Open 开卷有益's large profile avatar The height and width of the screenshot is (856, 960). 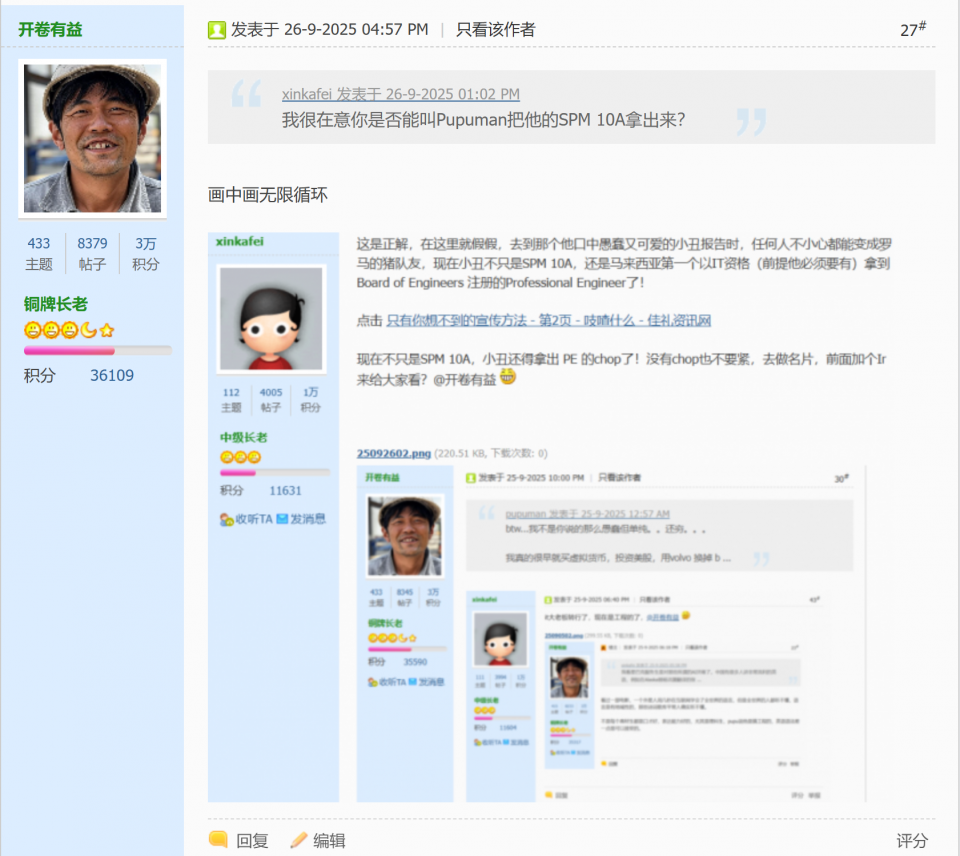click(x=92, y=138)
